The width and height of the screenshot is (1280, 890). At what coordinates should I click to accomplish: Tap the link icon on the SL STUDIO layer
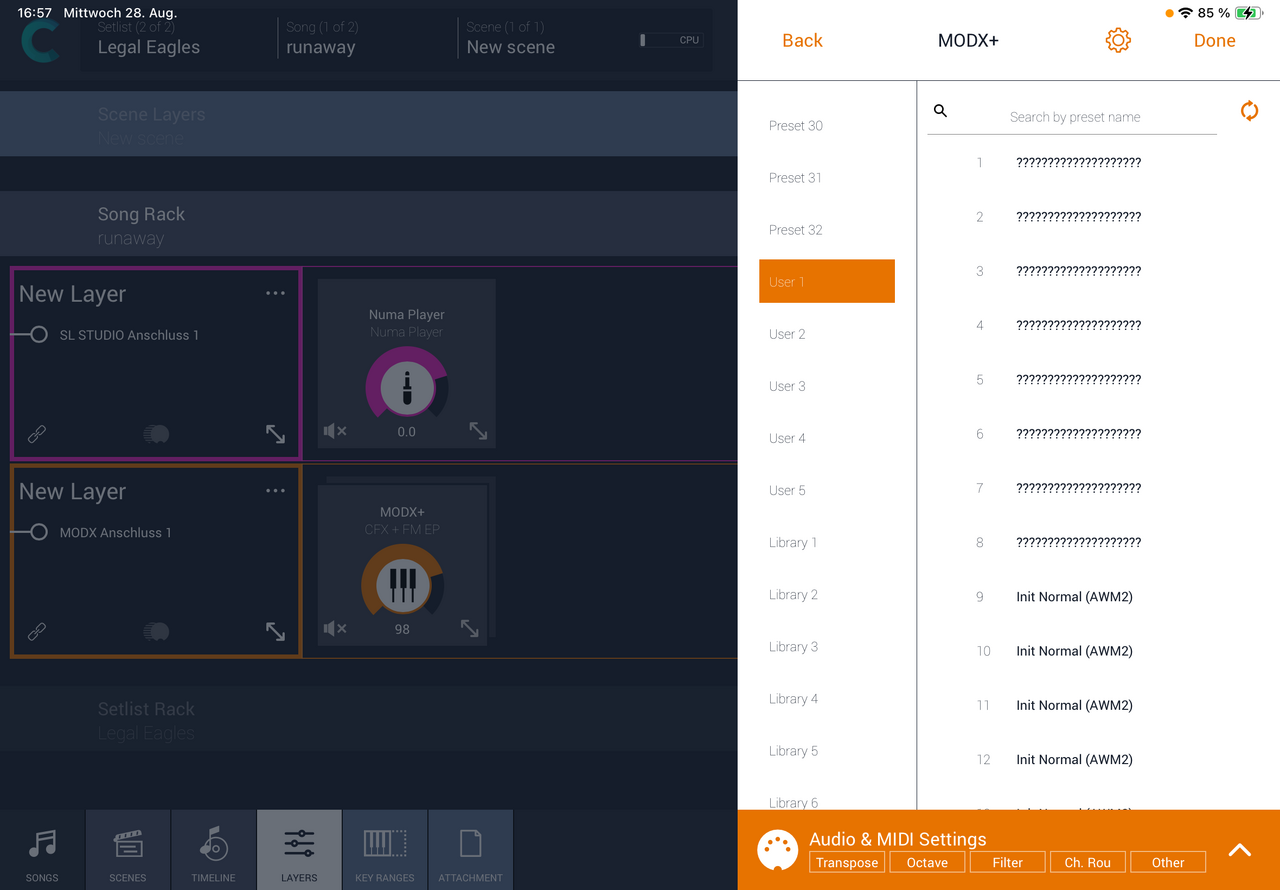[36, 434]
